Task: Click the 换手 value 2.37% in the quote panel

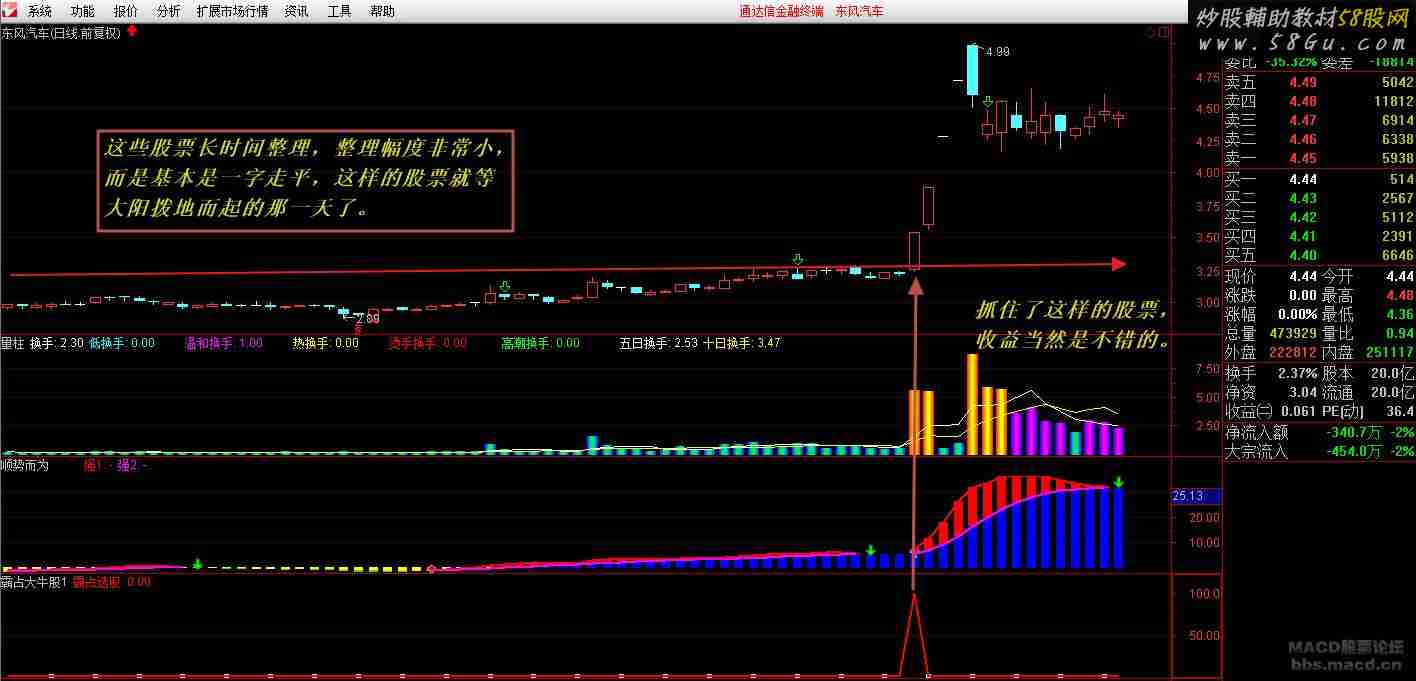Action: pyautogui.click(x=1296, y=373)
